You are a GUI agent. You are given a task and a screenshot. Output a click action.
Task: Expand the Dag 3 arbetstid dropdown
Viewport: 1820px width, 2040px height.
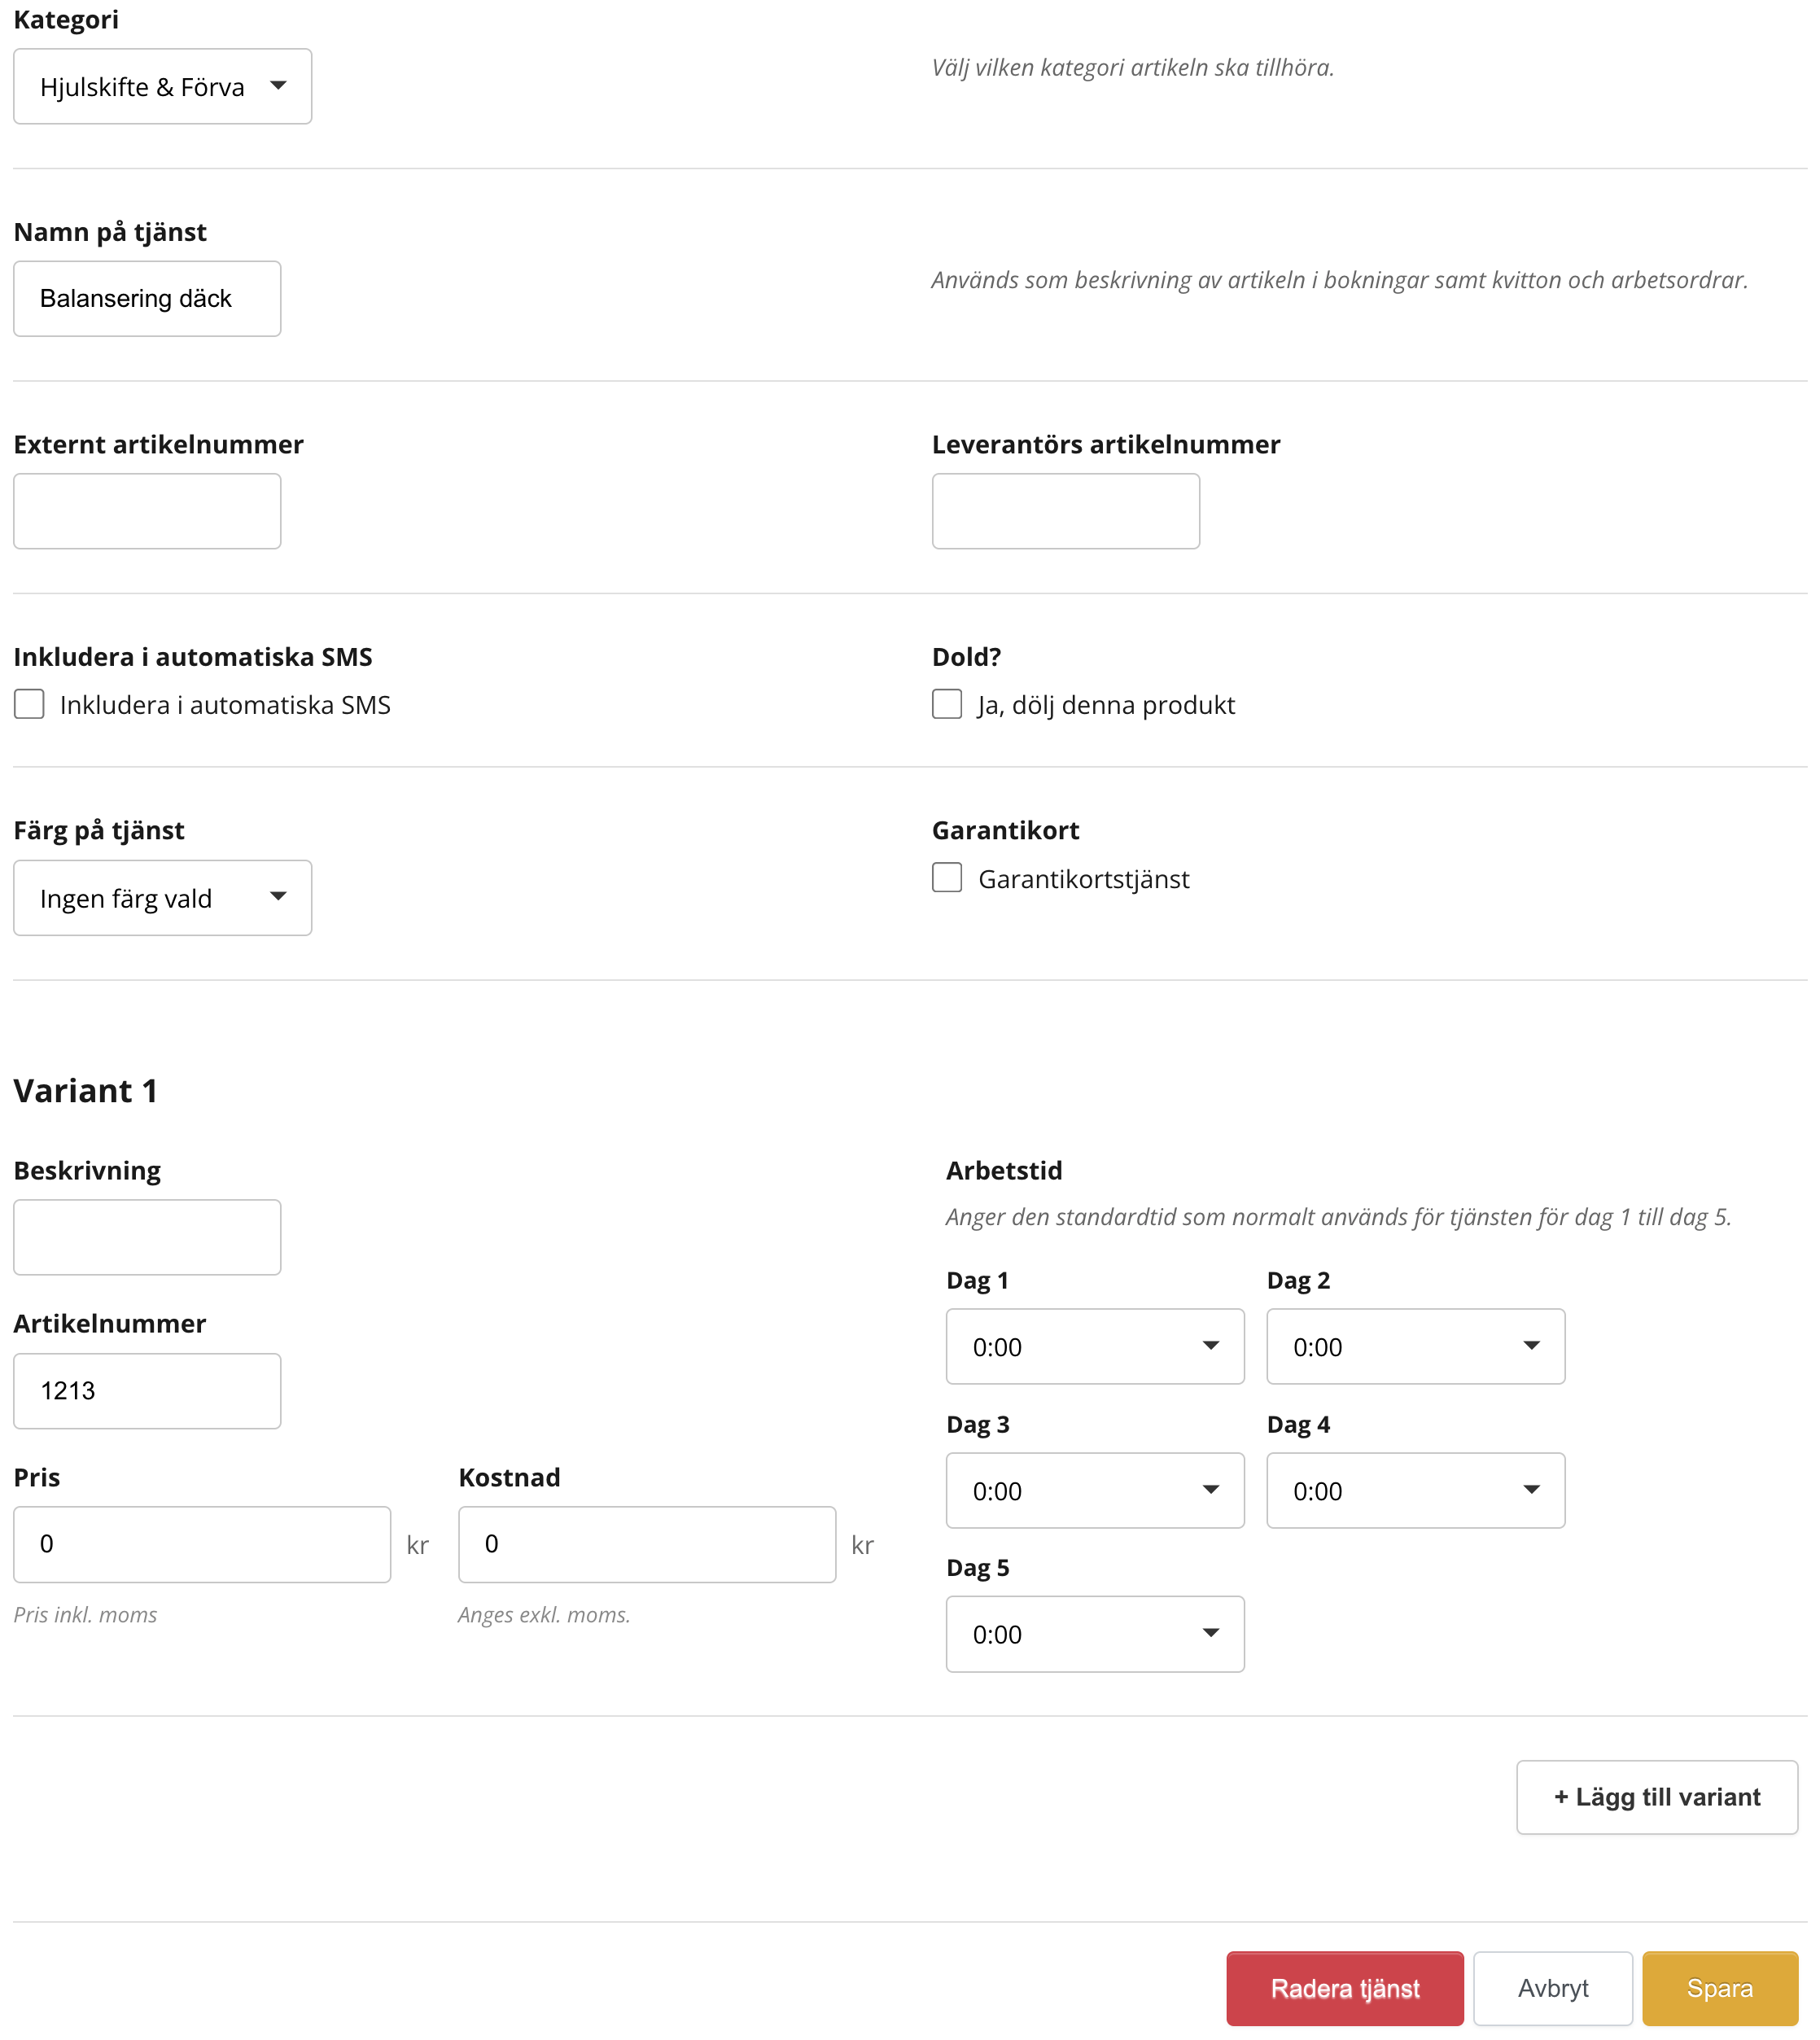click(x=1095, y=1490)
